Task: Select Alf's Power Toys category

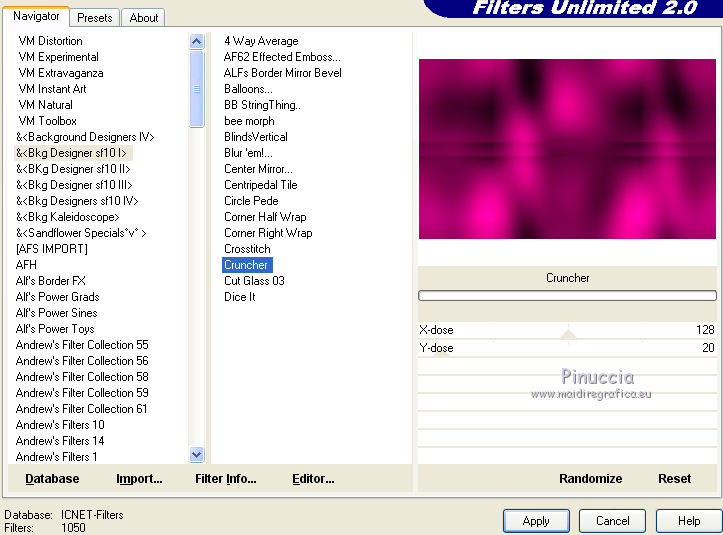Action: (x=55, y=329)
